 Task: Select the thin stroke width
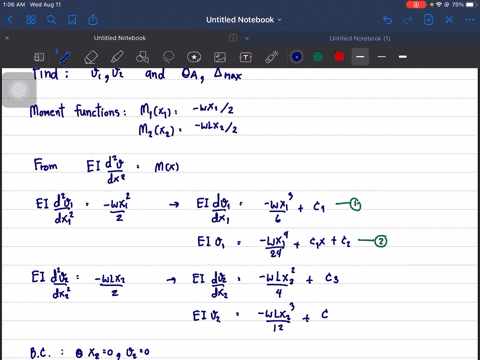click(382, 57)
